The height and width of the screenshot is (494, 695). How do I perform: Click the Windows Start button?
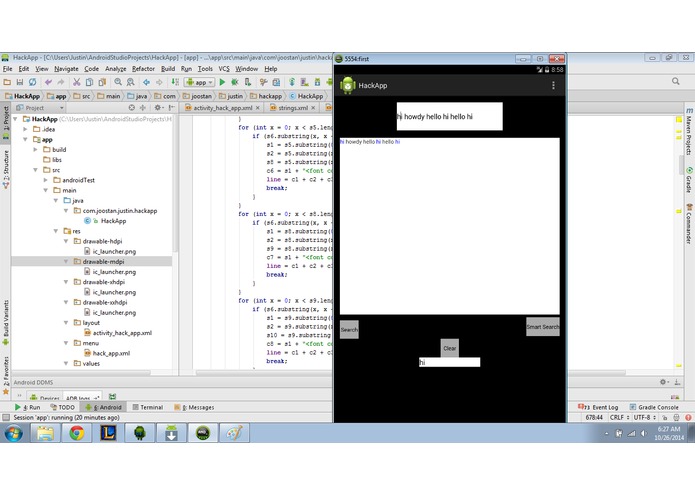coord(13,433)
